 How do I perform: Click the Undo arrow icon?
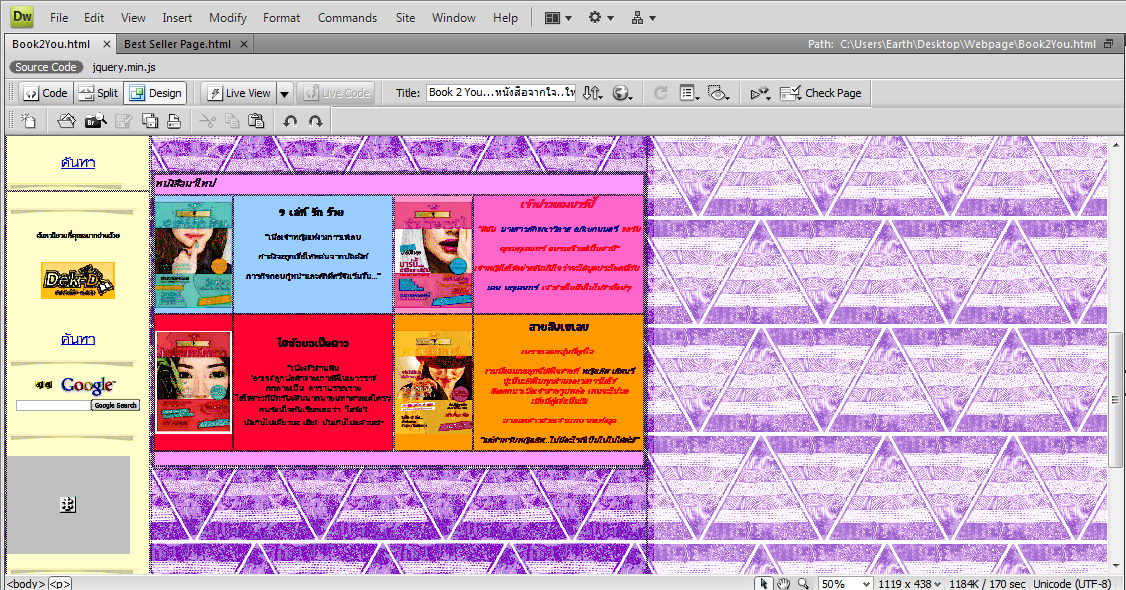(290, 121)
